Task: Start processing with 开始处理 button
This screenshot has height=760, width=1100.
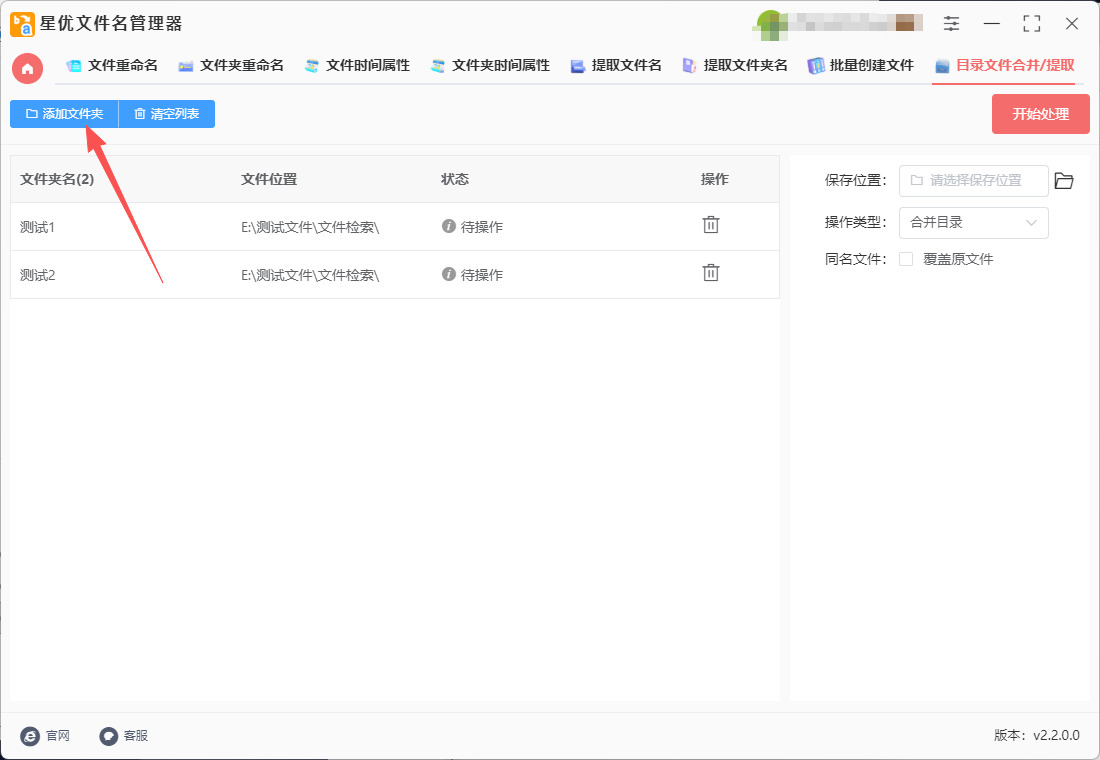Action: [x=1040, y=114]
